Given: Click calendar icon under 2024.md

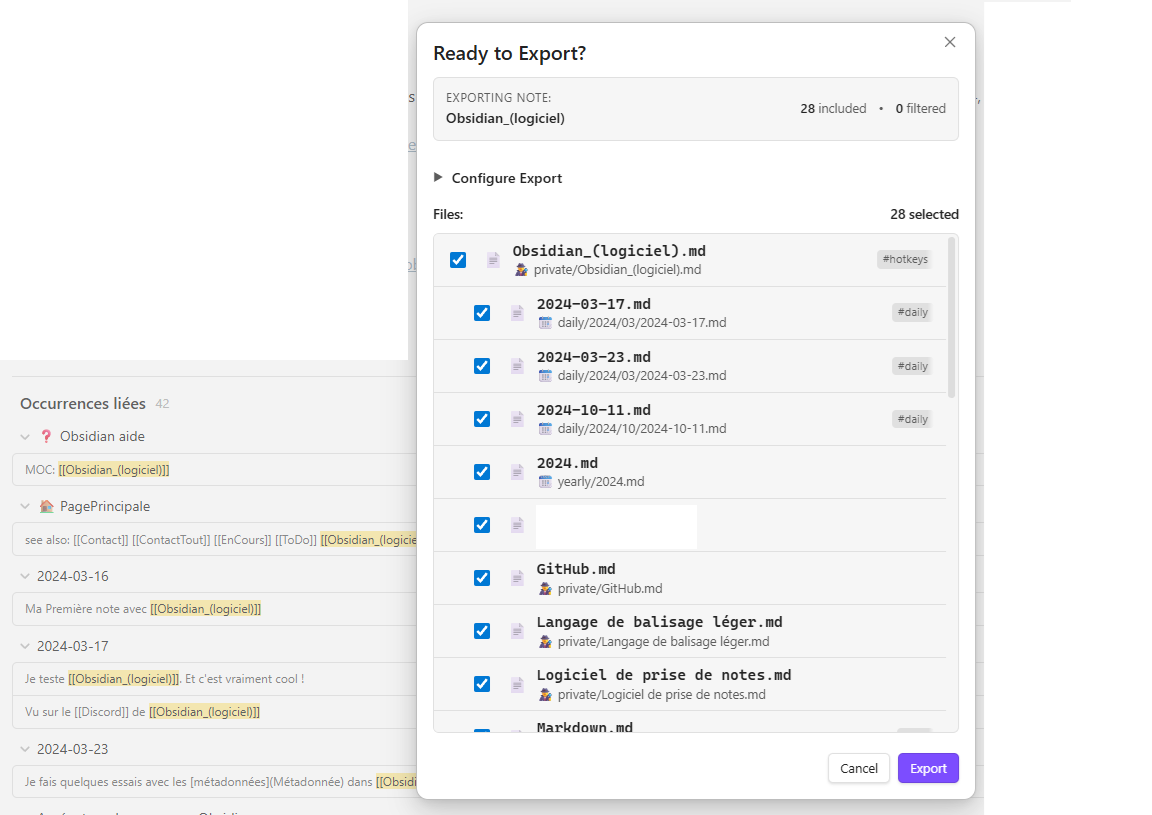Looking at the screenshot, I should tap(545, 482).
